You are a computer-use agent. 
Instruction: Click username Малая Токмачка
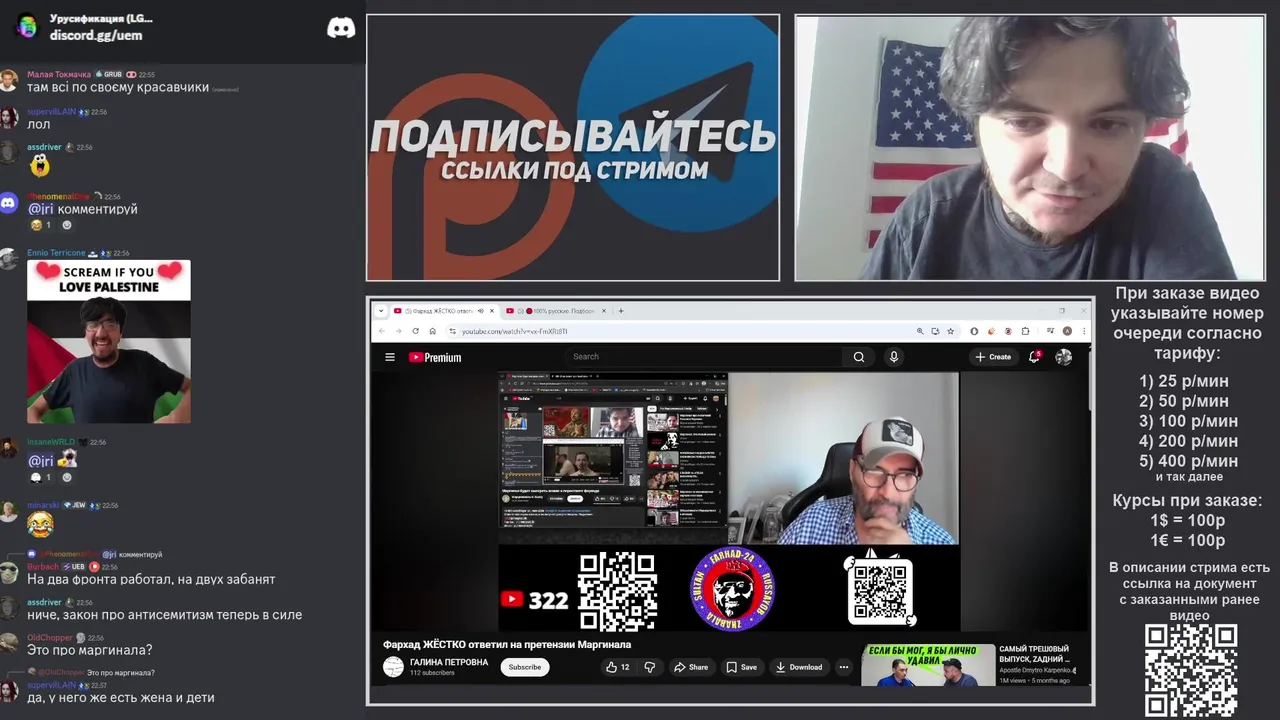[x=59, y=74]
